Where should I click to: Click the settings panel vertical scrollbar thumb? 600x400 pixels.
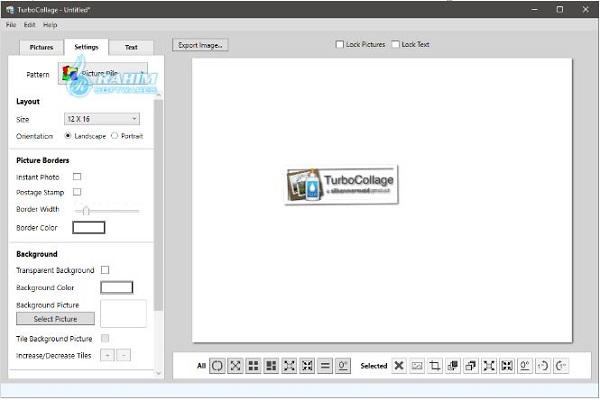[x=159, y=205]
